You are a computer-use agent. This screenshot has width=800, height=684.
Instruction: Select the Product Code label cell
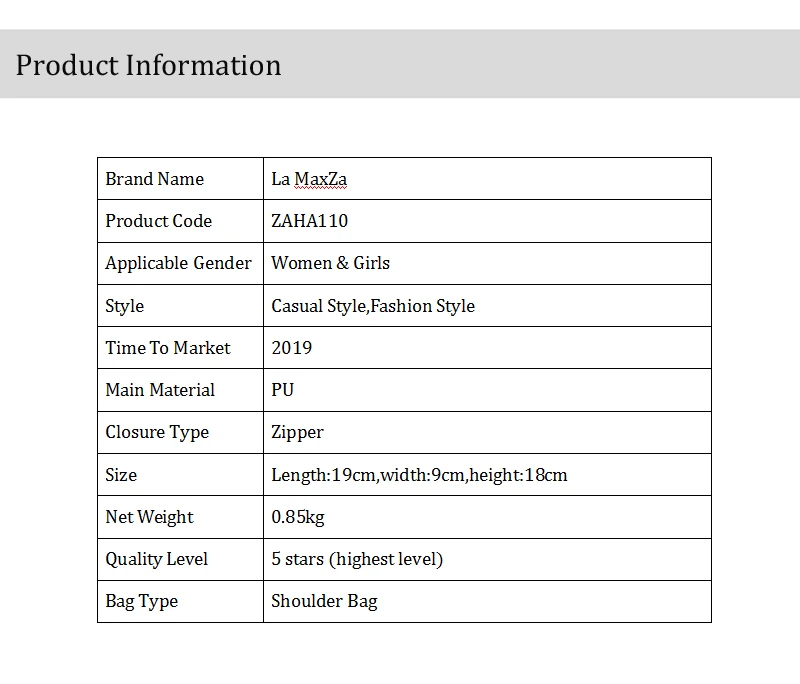180,221
